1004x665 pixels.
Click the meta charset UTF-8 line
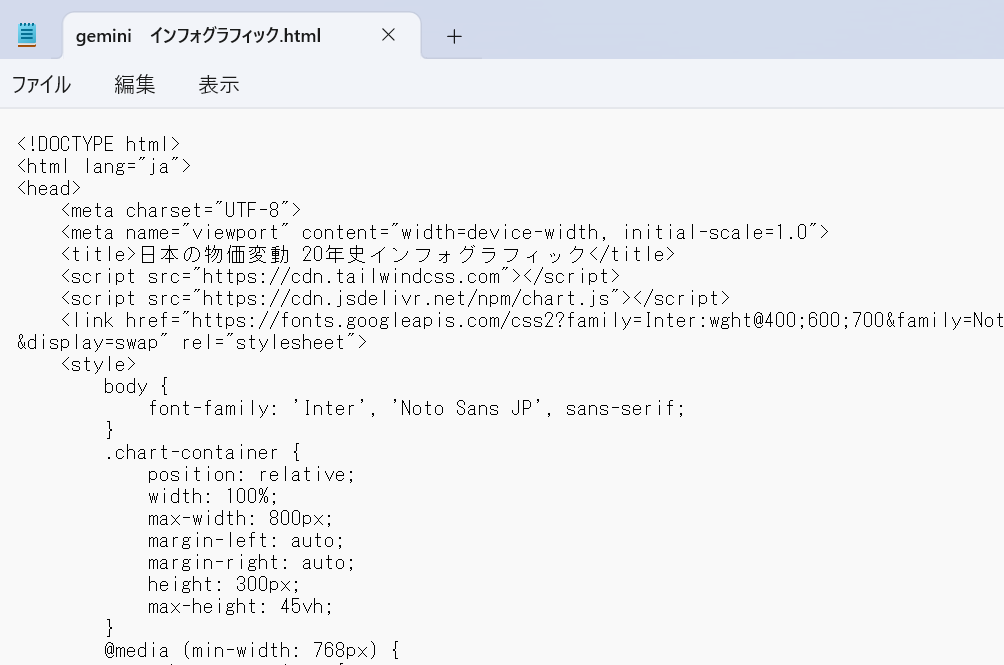tap(180, 210)
